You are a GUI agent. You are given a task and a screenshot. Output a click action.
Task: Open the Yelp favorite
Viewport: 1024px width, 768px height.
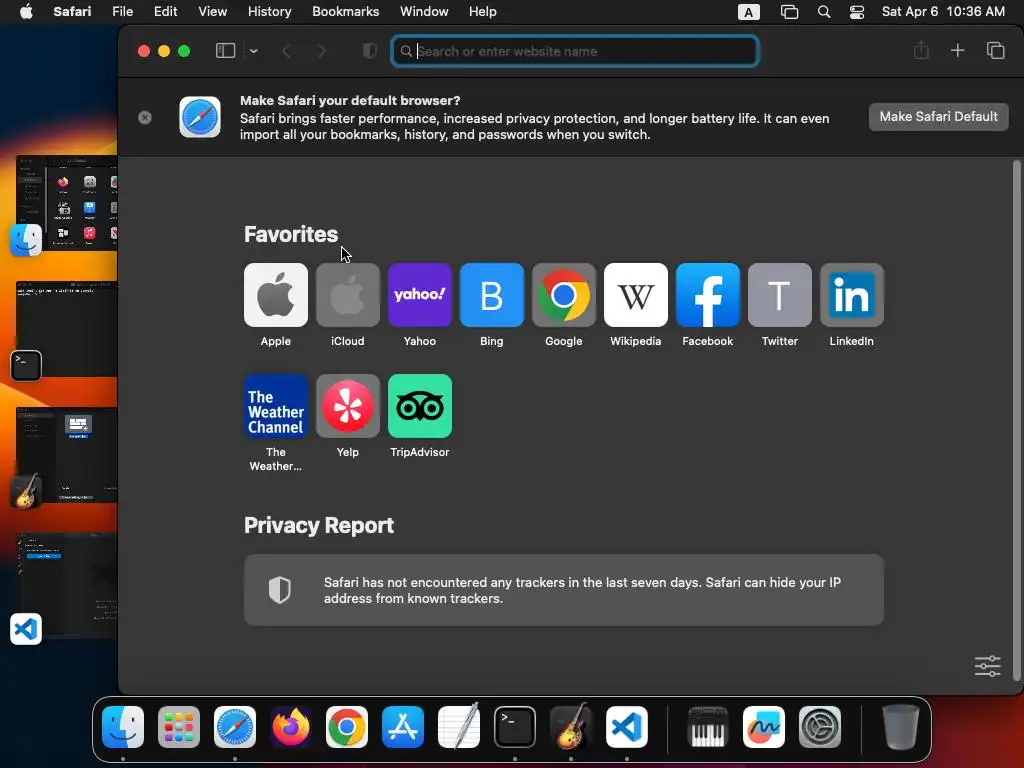click(x=347, y=406)
